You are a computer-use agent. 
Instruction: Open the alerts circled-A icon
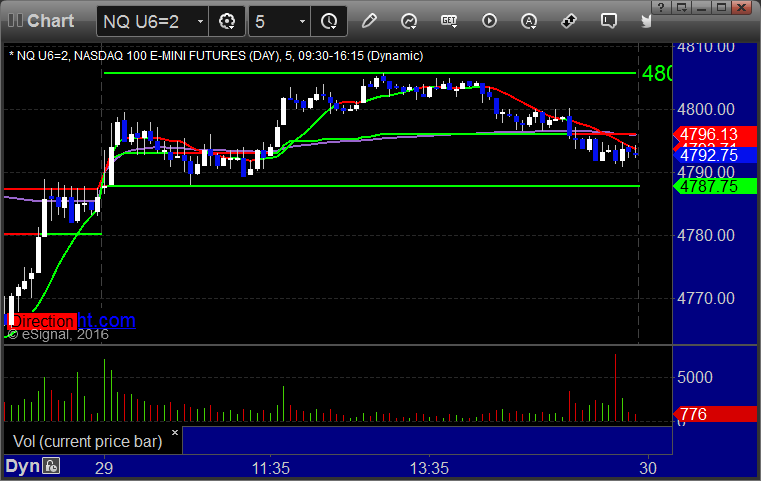pos(529,21)
